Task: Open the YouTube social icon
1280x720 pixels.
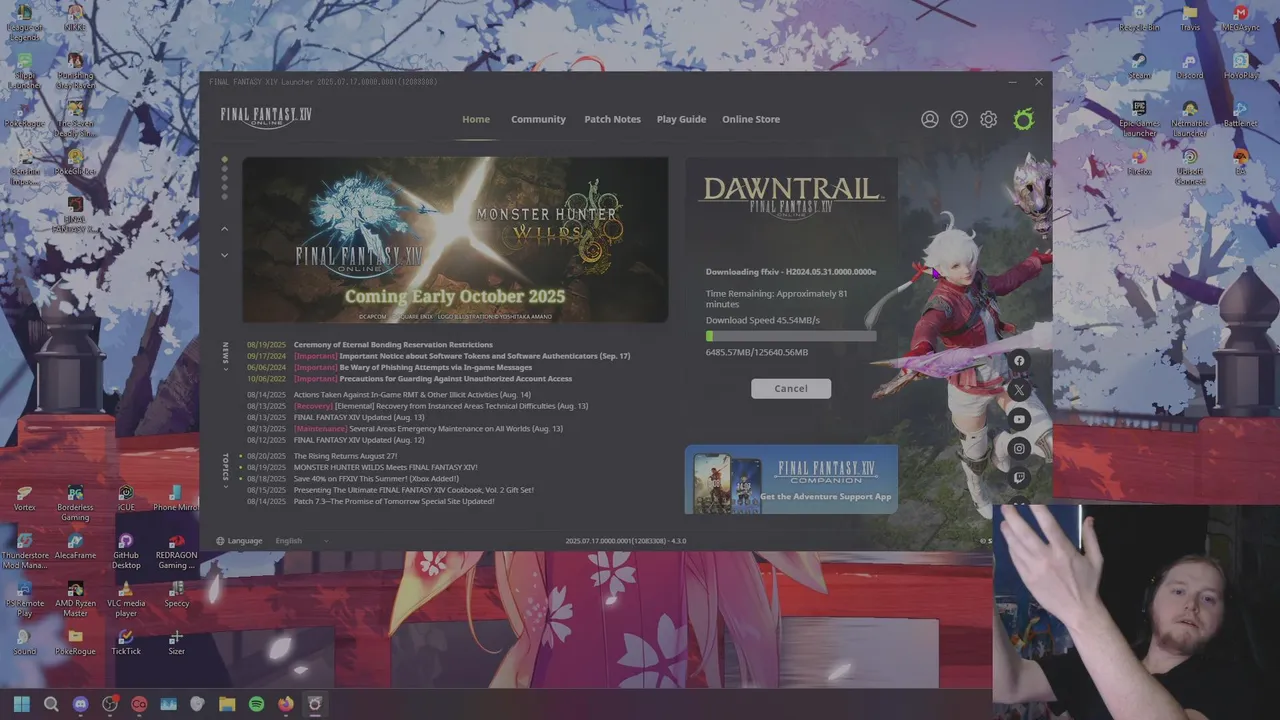Action: [1019, 419]
